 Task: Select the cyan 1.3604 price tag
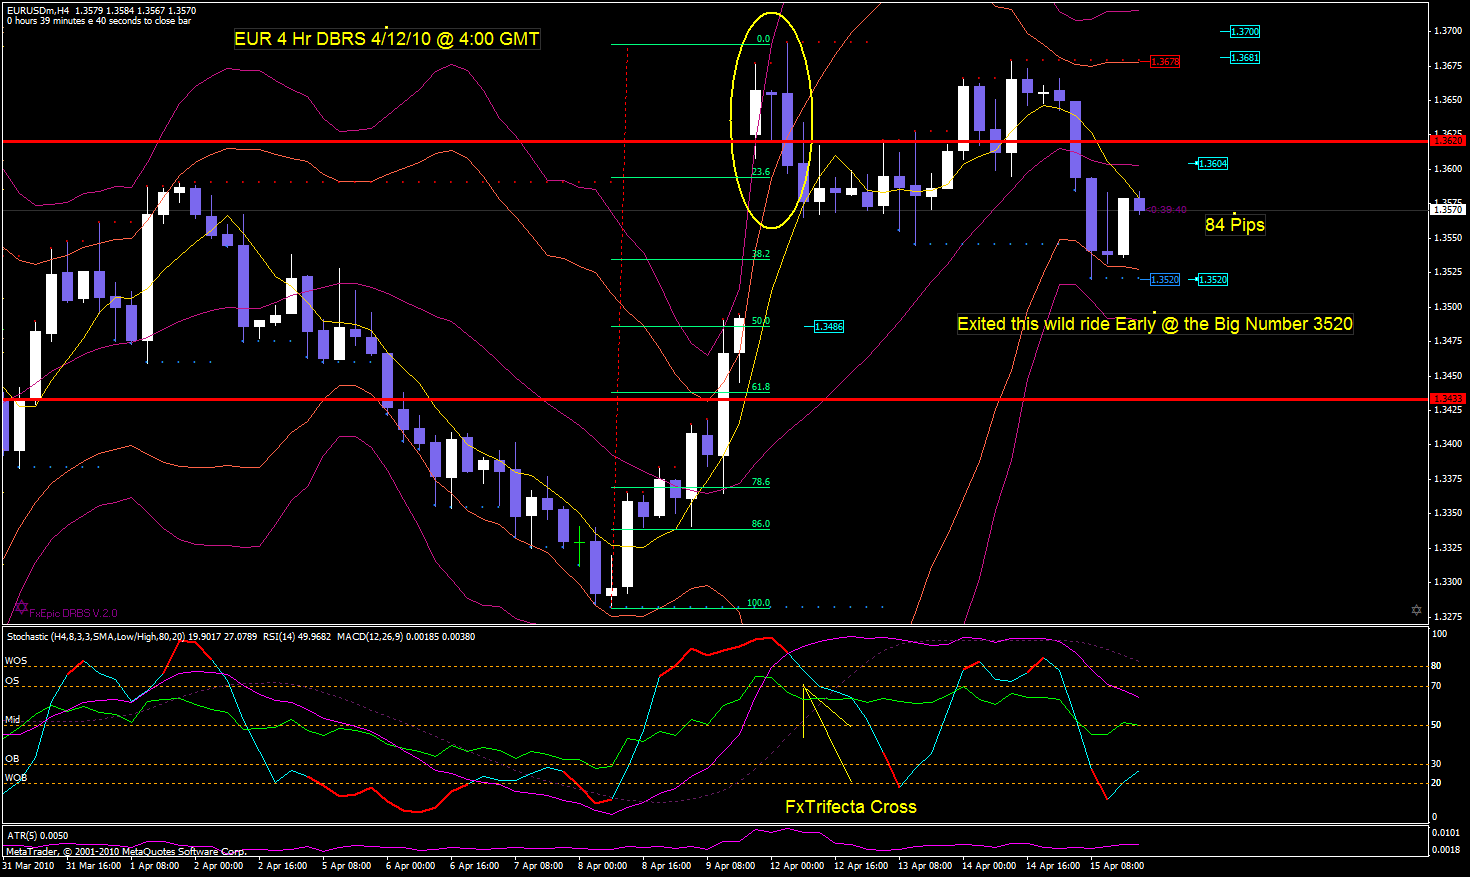1212,163
